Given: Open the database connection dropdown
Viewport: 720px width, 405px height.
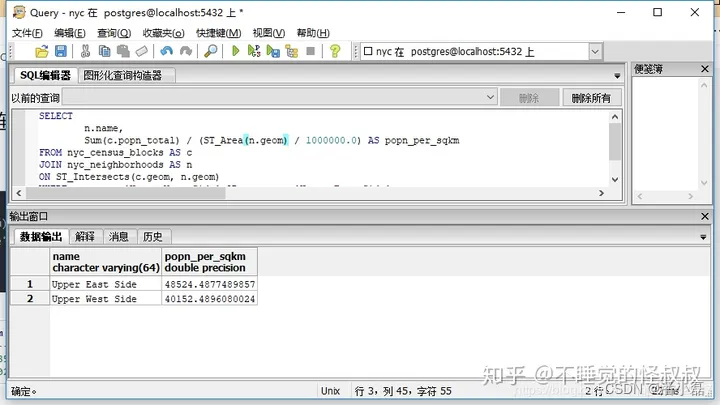Looking at the screenshot, I should [x=595, y=51].
